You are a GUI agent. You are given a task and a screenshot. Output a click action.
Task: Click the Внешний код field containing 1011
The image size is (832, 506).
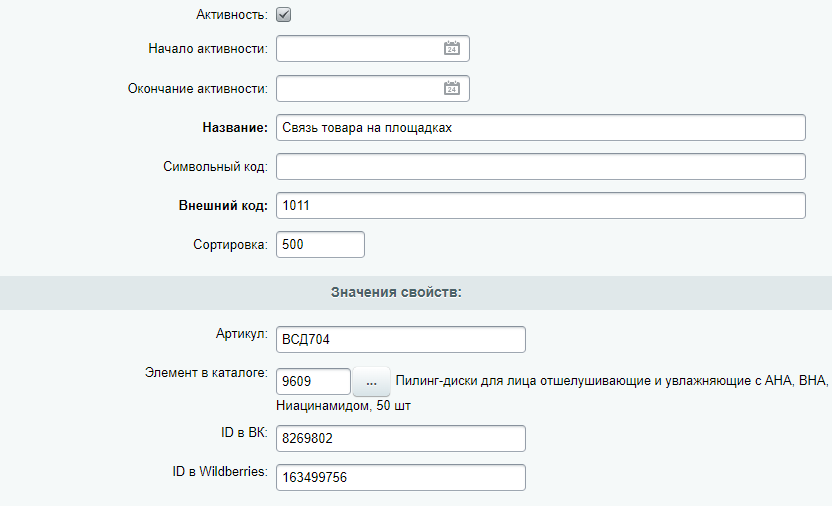540,206
